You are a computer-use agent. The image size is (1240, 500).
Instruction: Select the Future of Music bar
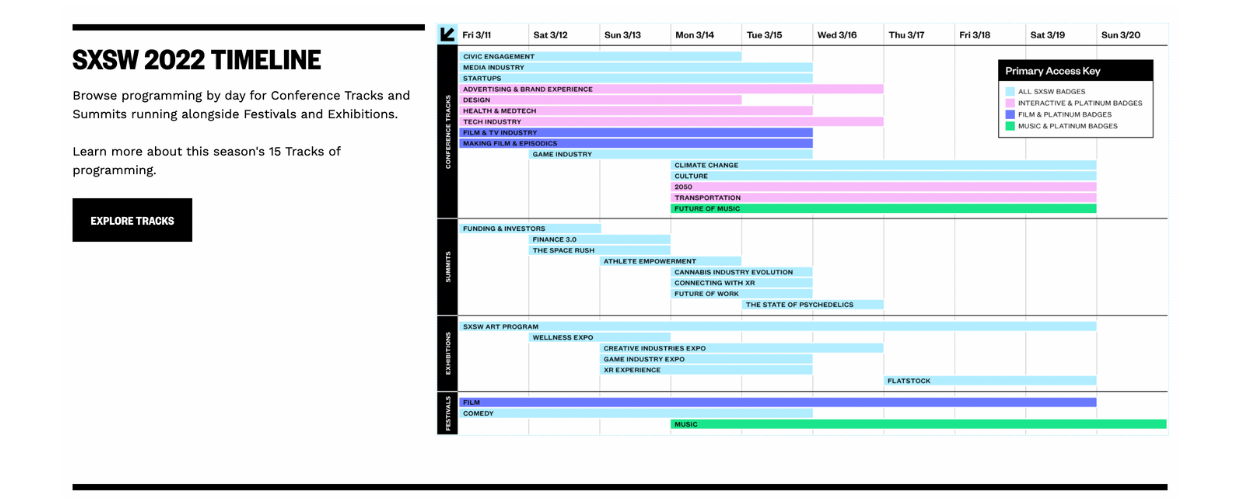(884, 209)
